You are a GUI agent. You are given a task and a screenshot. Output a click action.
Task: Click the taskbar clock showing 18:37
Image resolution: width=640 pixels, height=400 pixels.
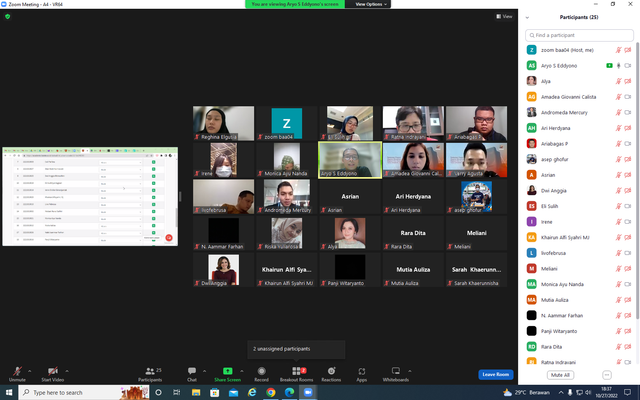pyautogui.click(x=607, y=392)
